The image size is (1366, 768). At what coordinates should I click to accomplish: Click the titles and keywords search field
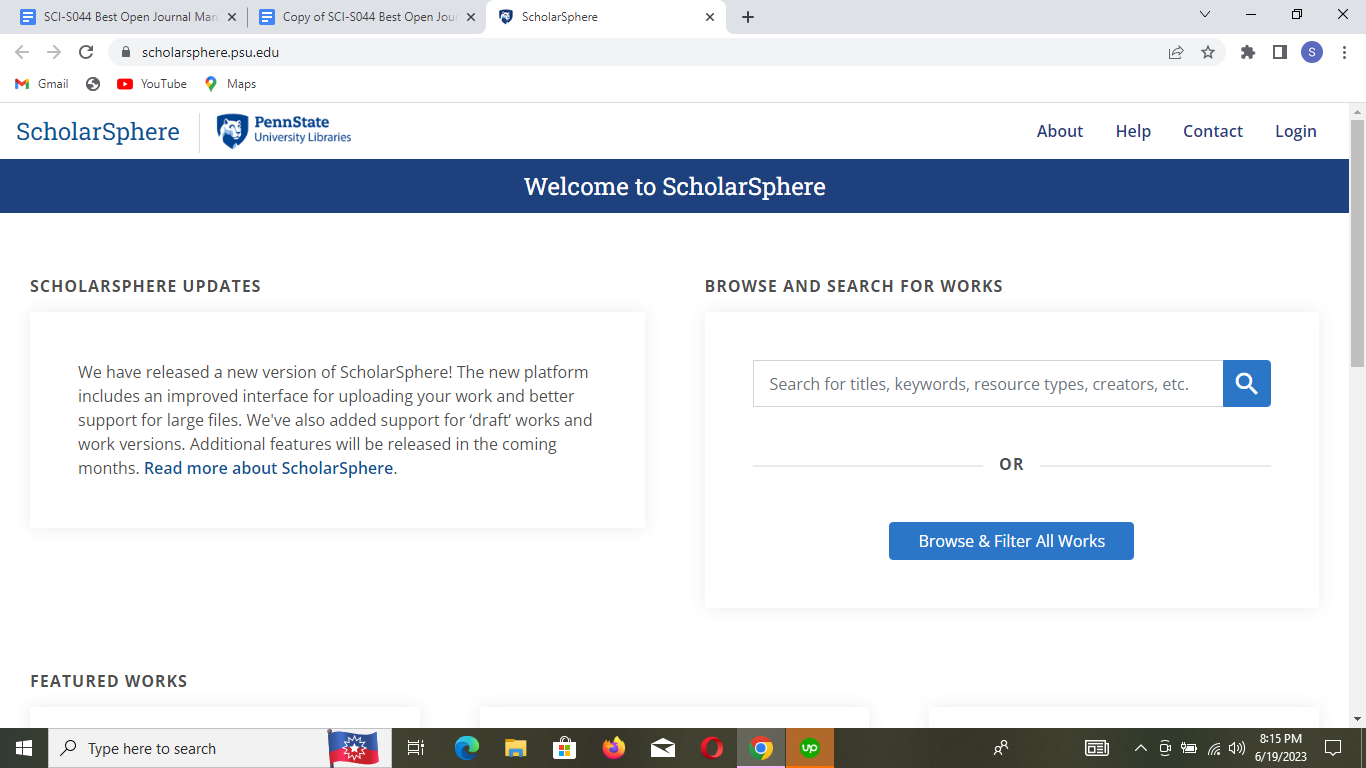coord(987,383)
